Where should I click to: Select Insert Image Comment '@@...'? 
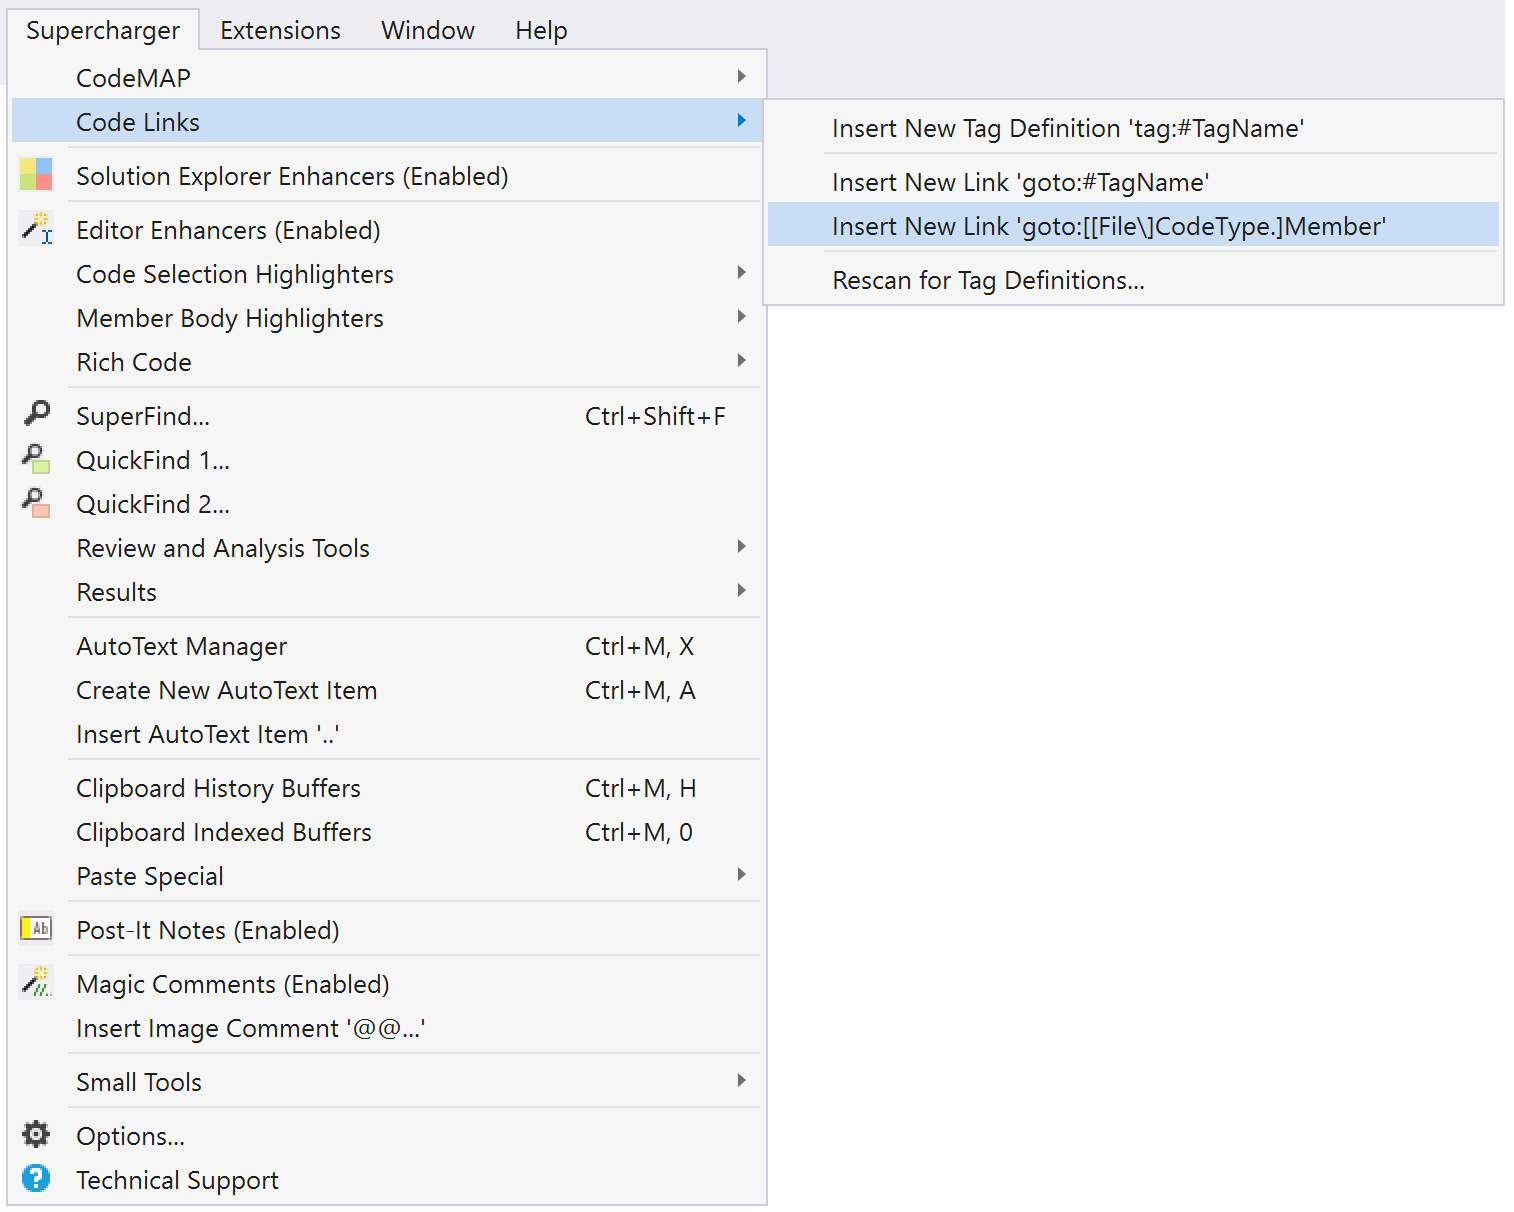(386, 1028)
